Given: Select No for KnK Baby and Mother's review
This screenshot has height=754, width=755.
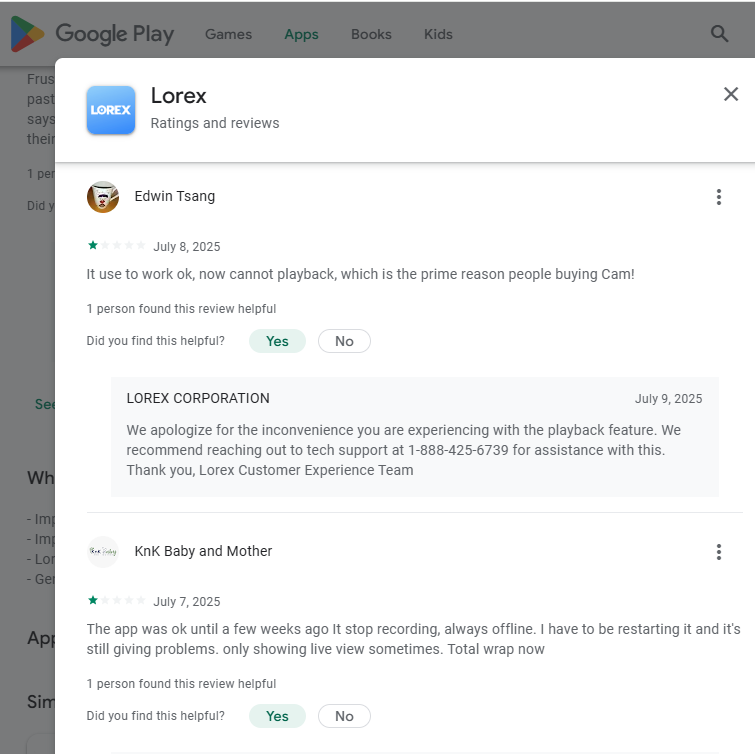Looking at the screenshot, I should [344, 716].
